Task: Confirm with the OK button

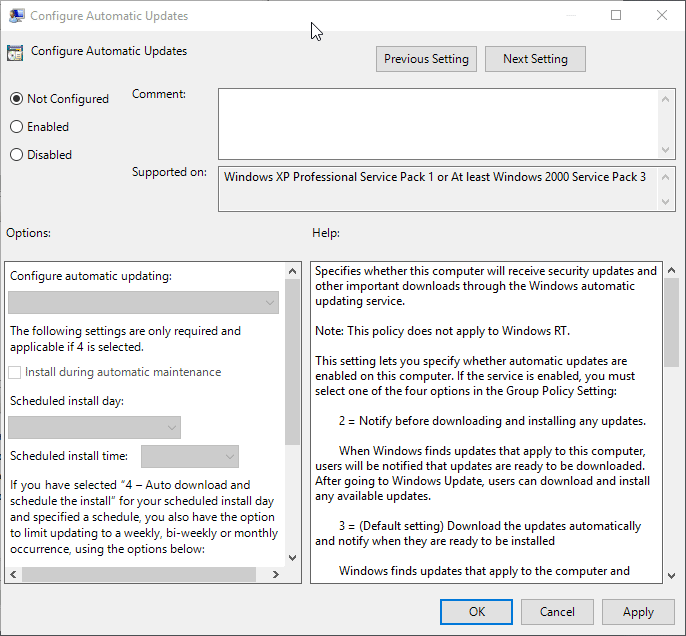Action: (476, 612)
